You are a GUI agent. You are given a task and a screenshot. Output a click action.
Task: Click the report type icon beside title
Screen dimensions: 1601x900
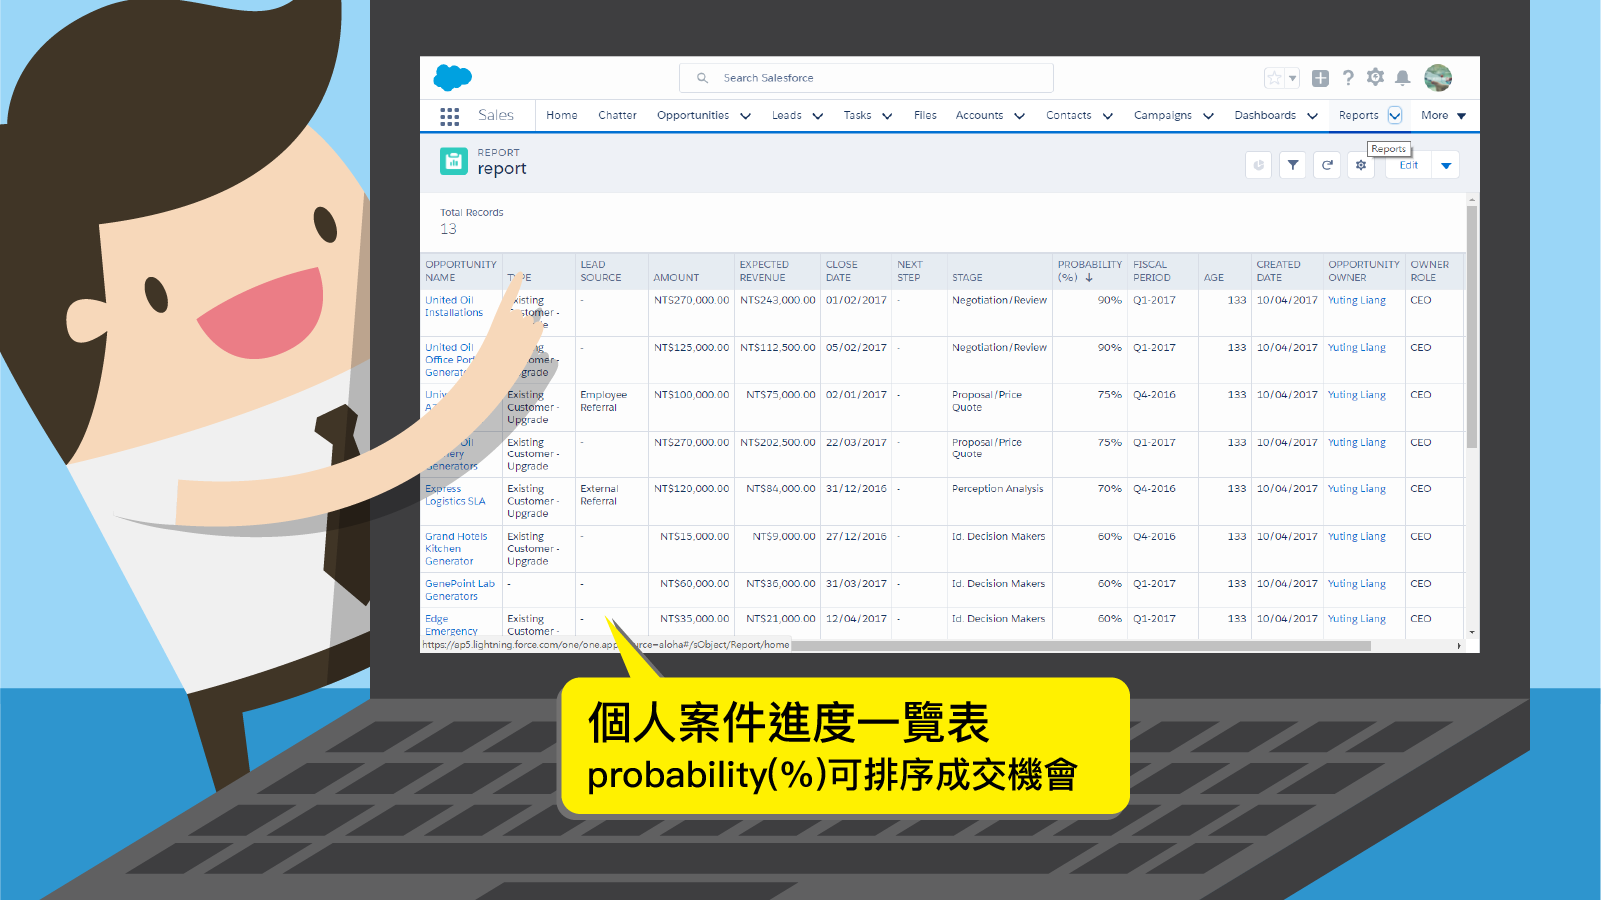[x=454, y=161]
